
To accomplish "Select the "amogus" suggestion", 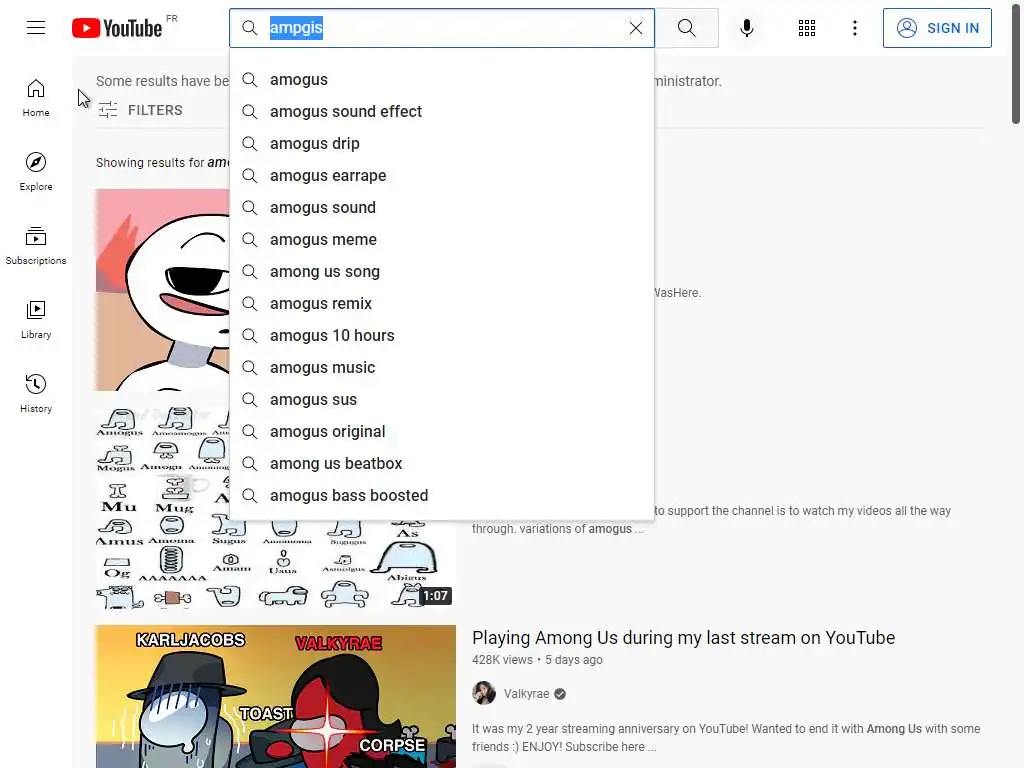I will [x=442, y=80].
